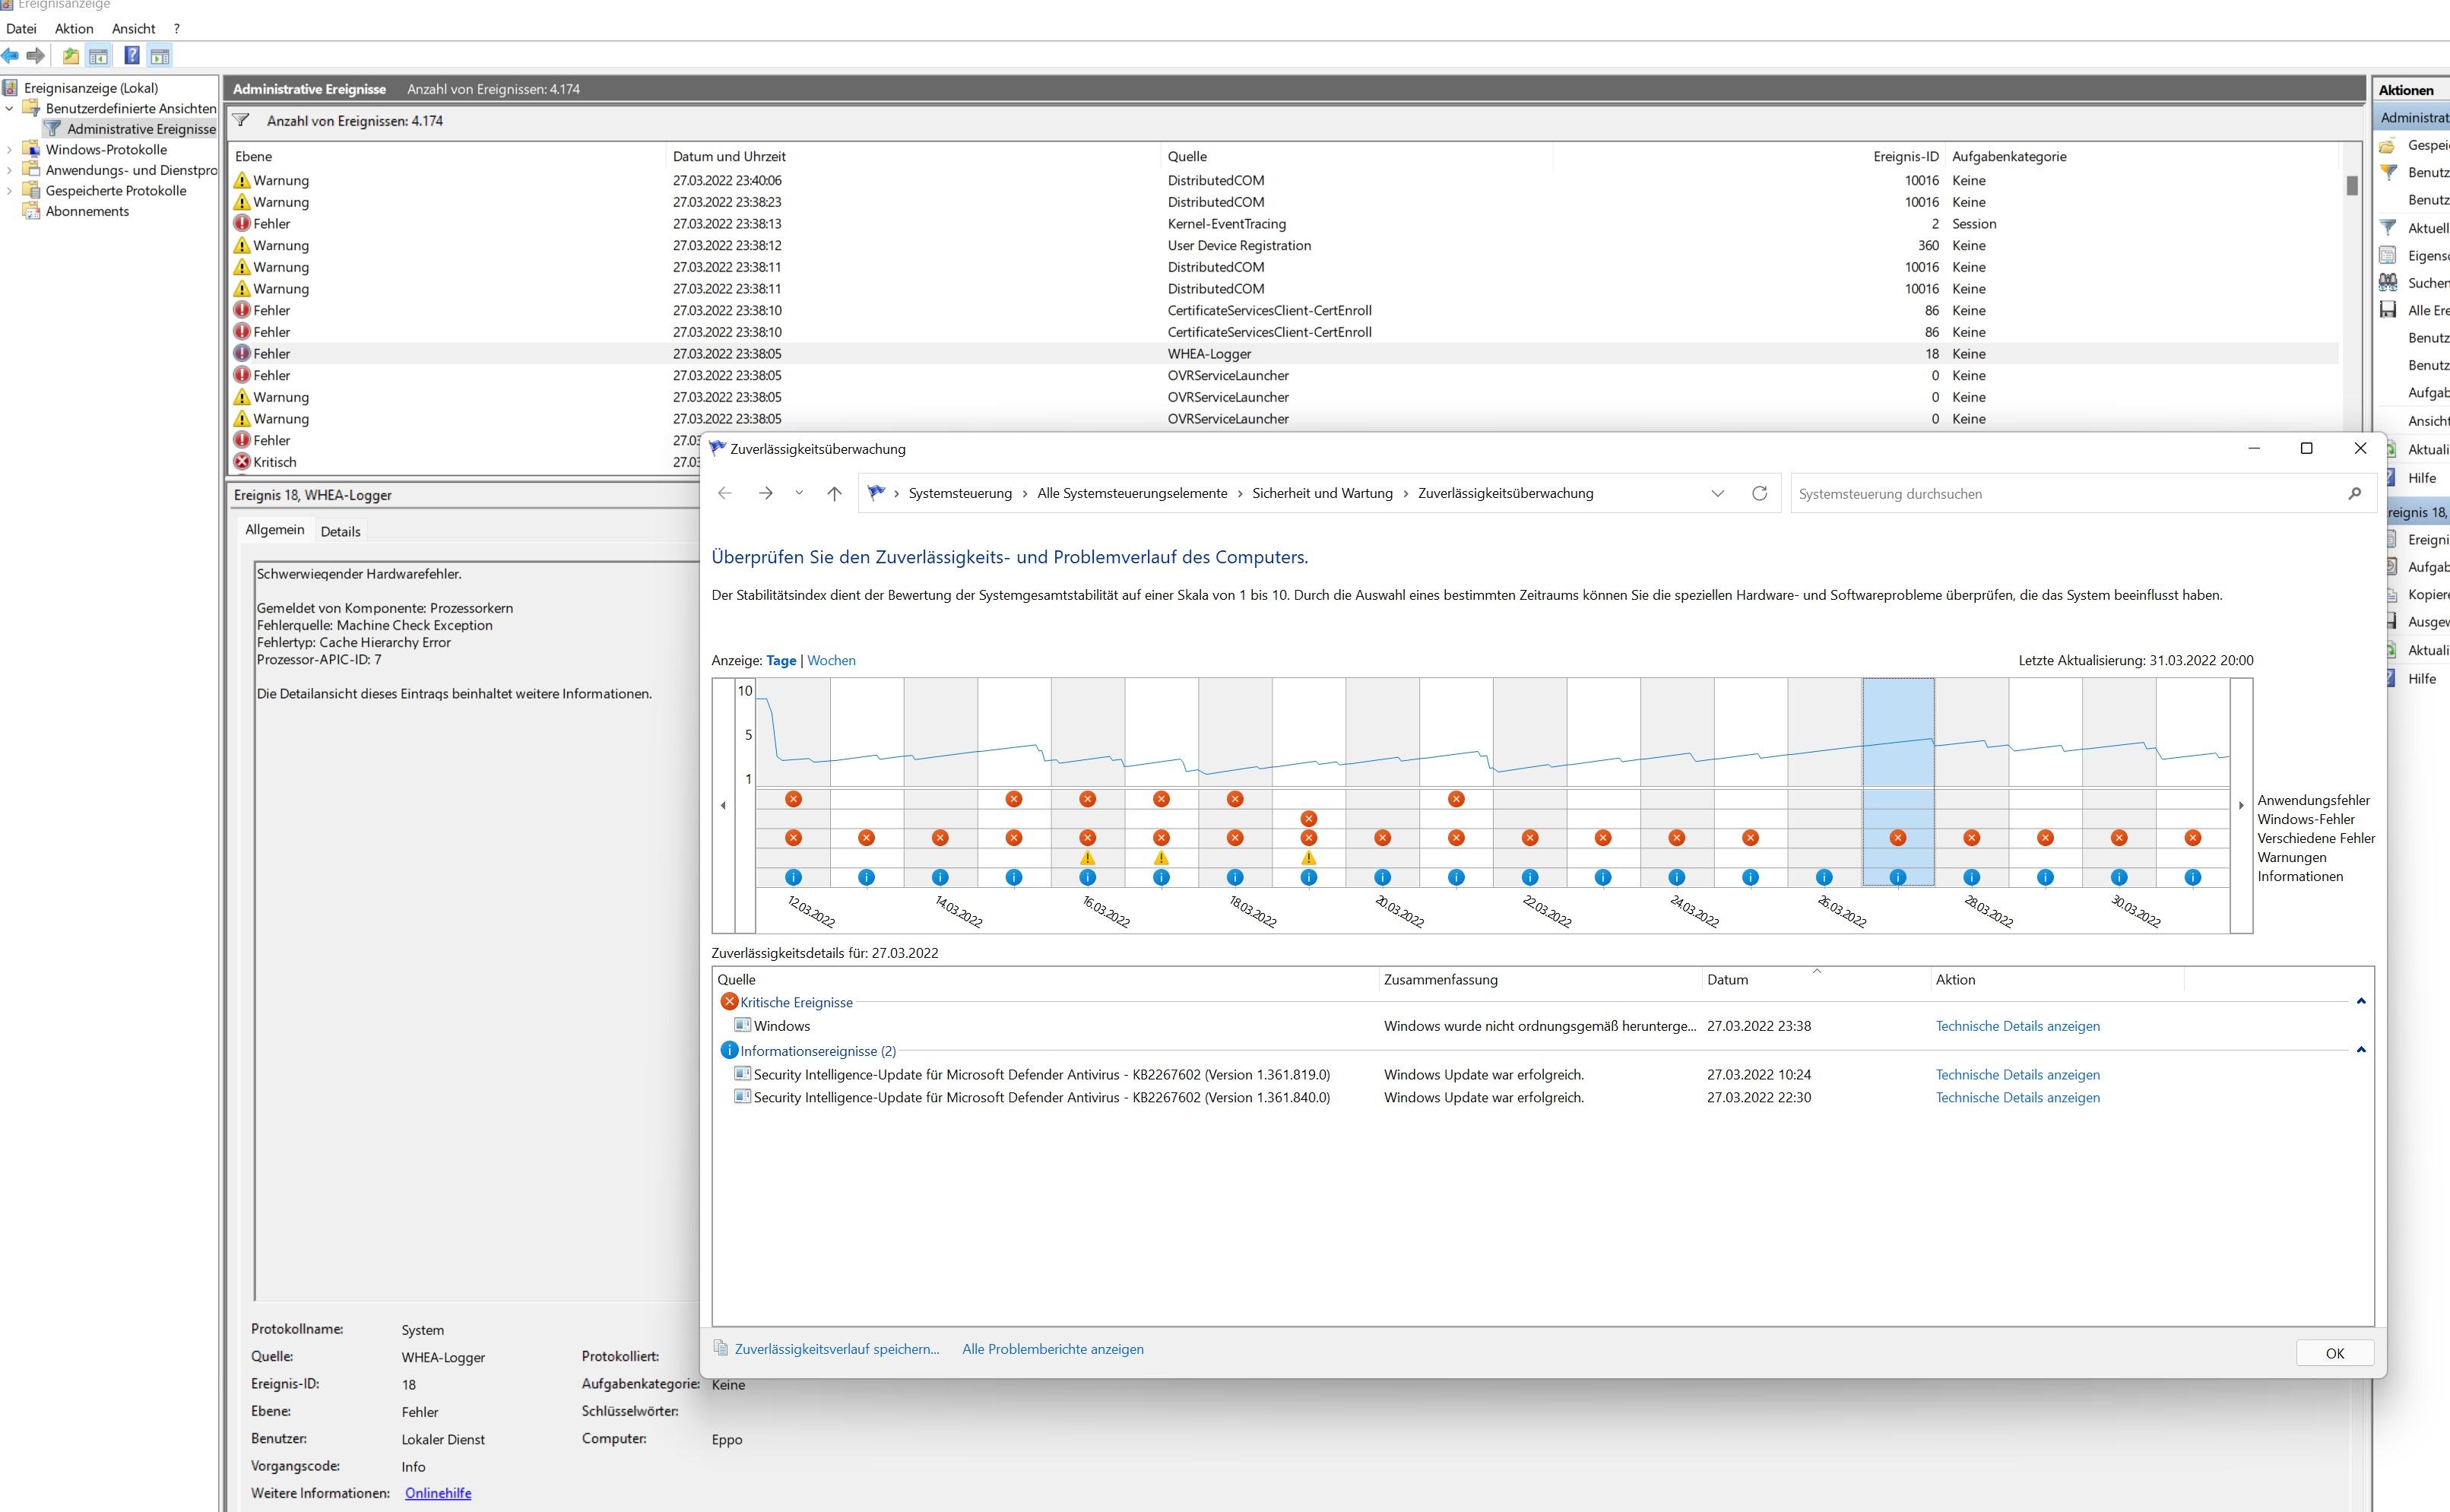Open the Ansicht menu

[133, 29]
